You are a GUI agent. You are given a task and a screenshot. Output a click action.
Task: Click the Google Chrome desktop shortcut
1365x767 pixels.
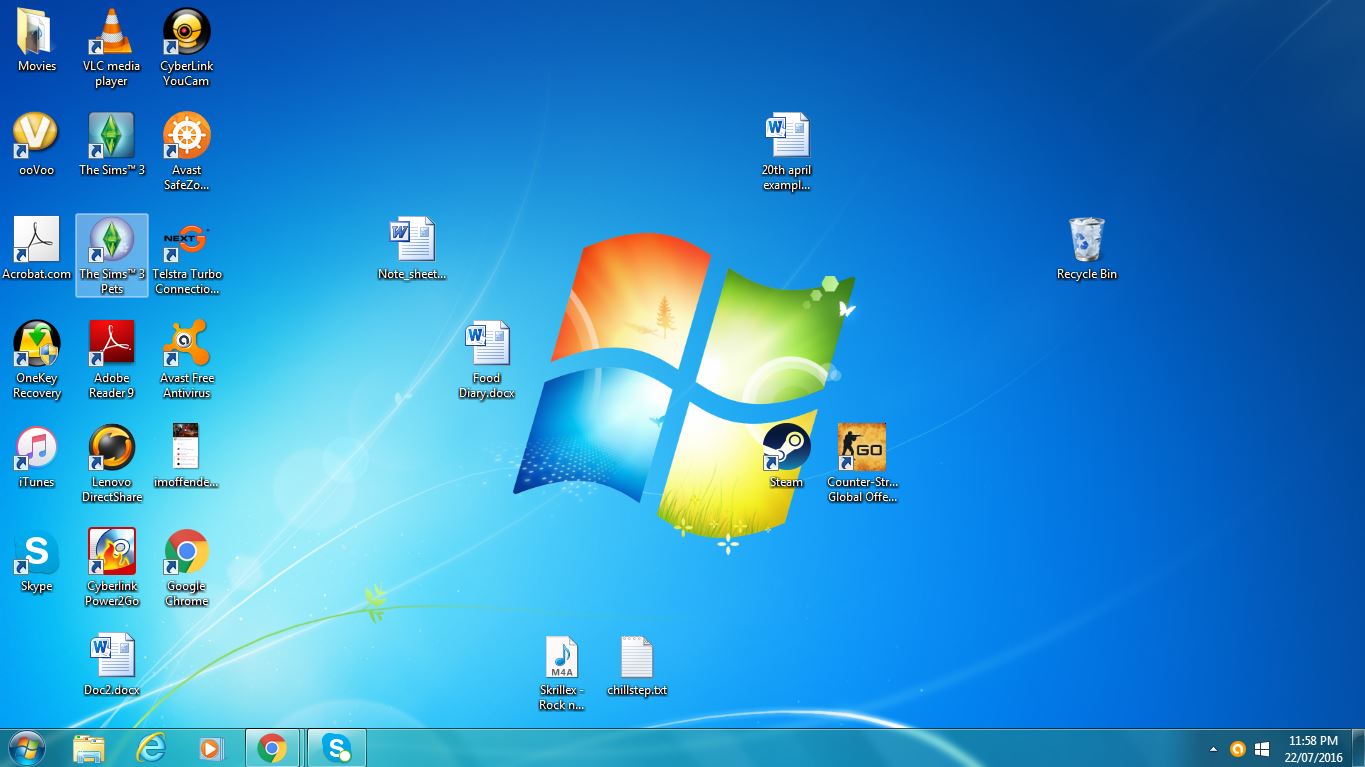click(x=187, y=568)
